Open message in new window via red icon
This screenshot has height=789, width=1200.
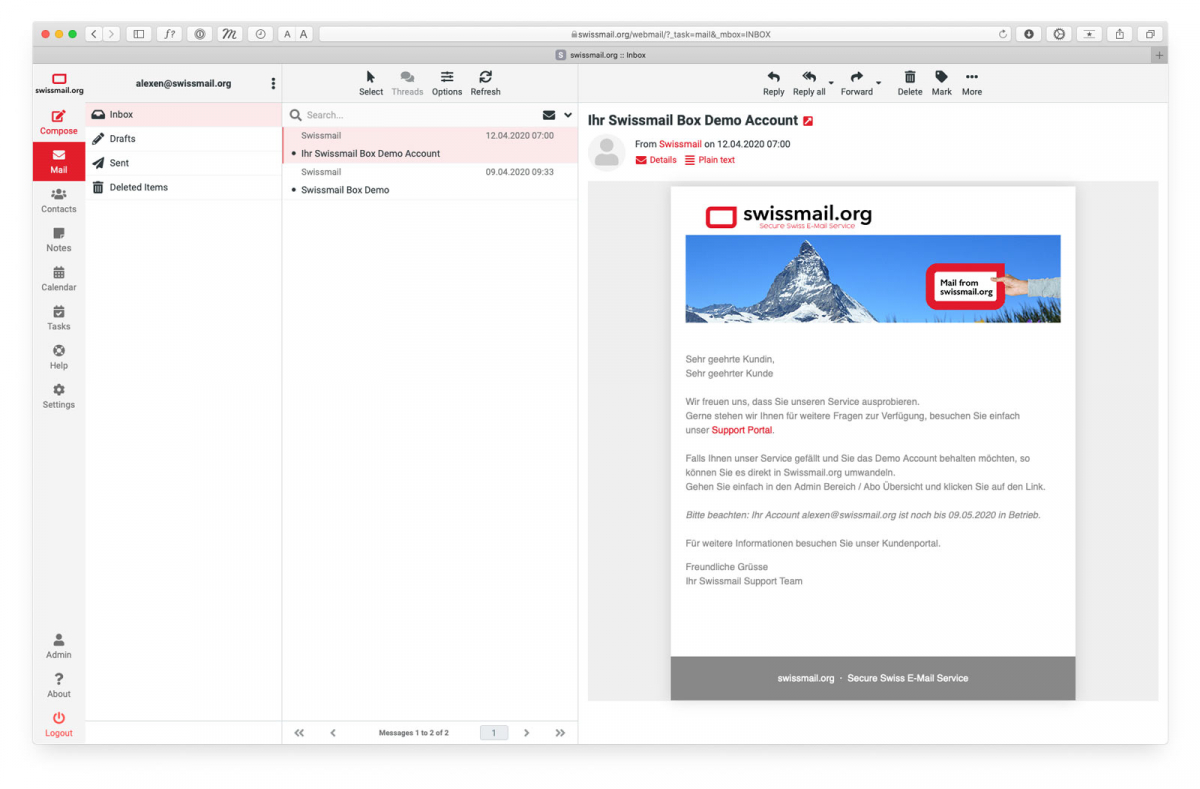point(808,121)
